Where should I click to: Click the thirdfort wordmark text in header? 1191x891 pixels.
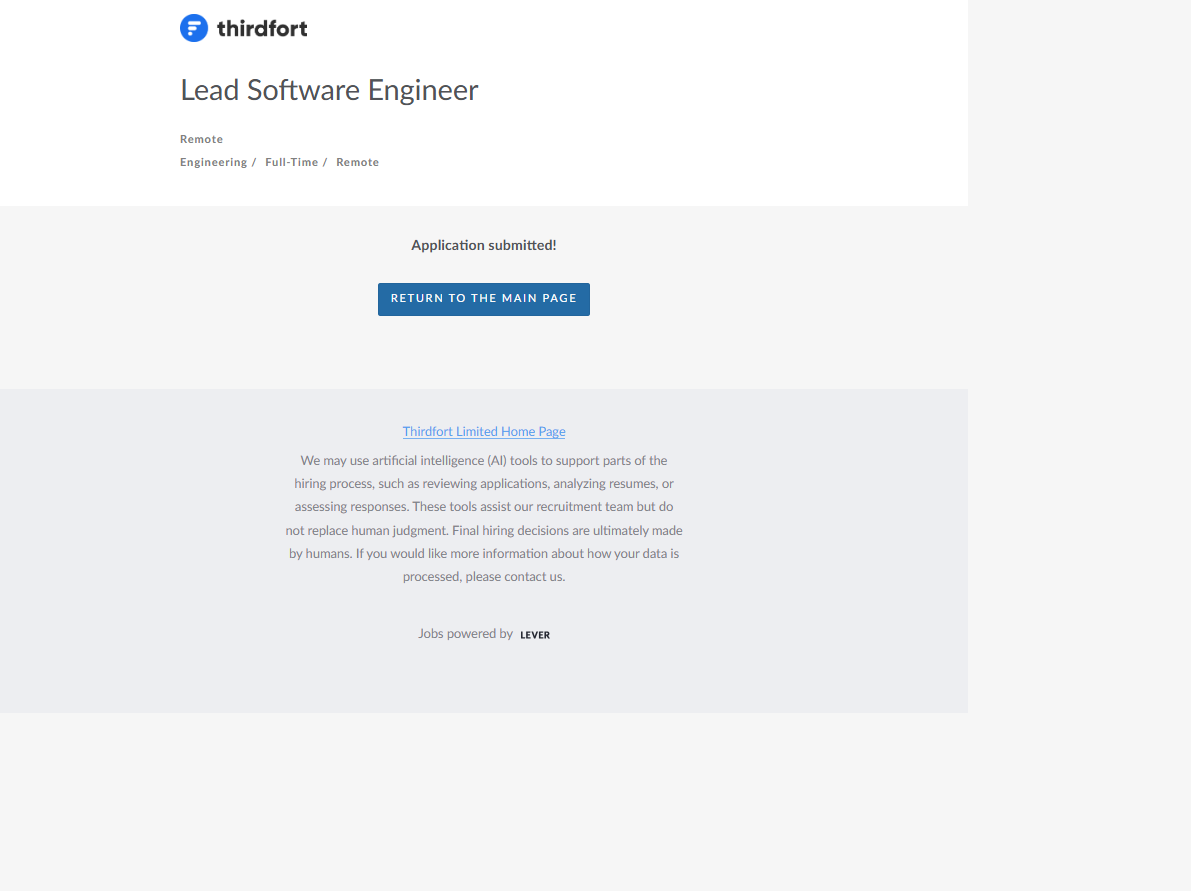262,29
